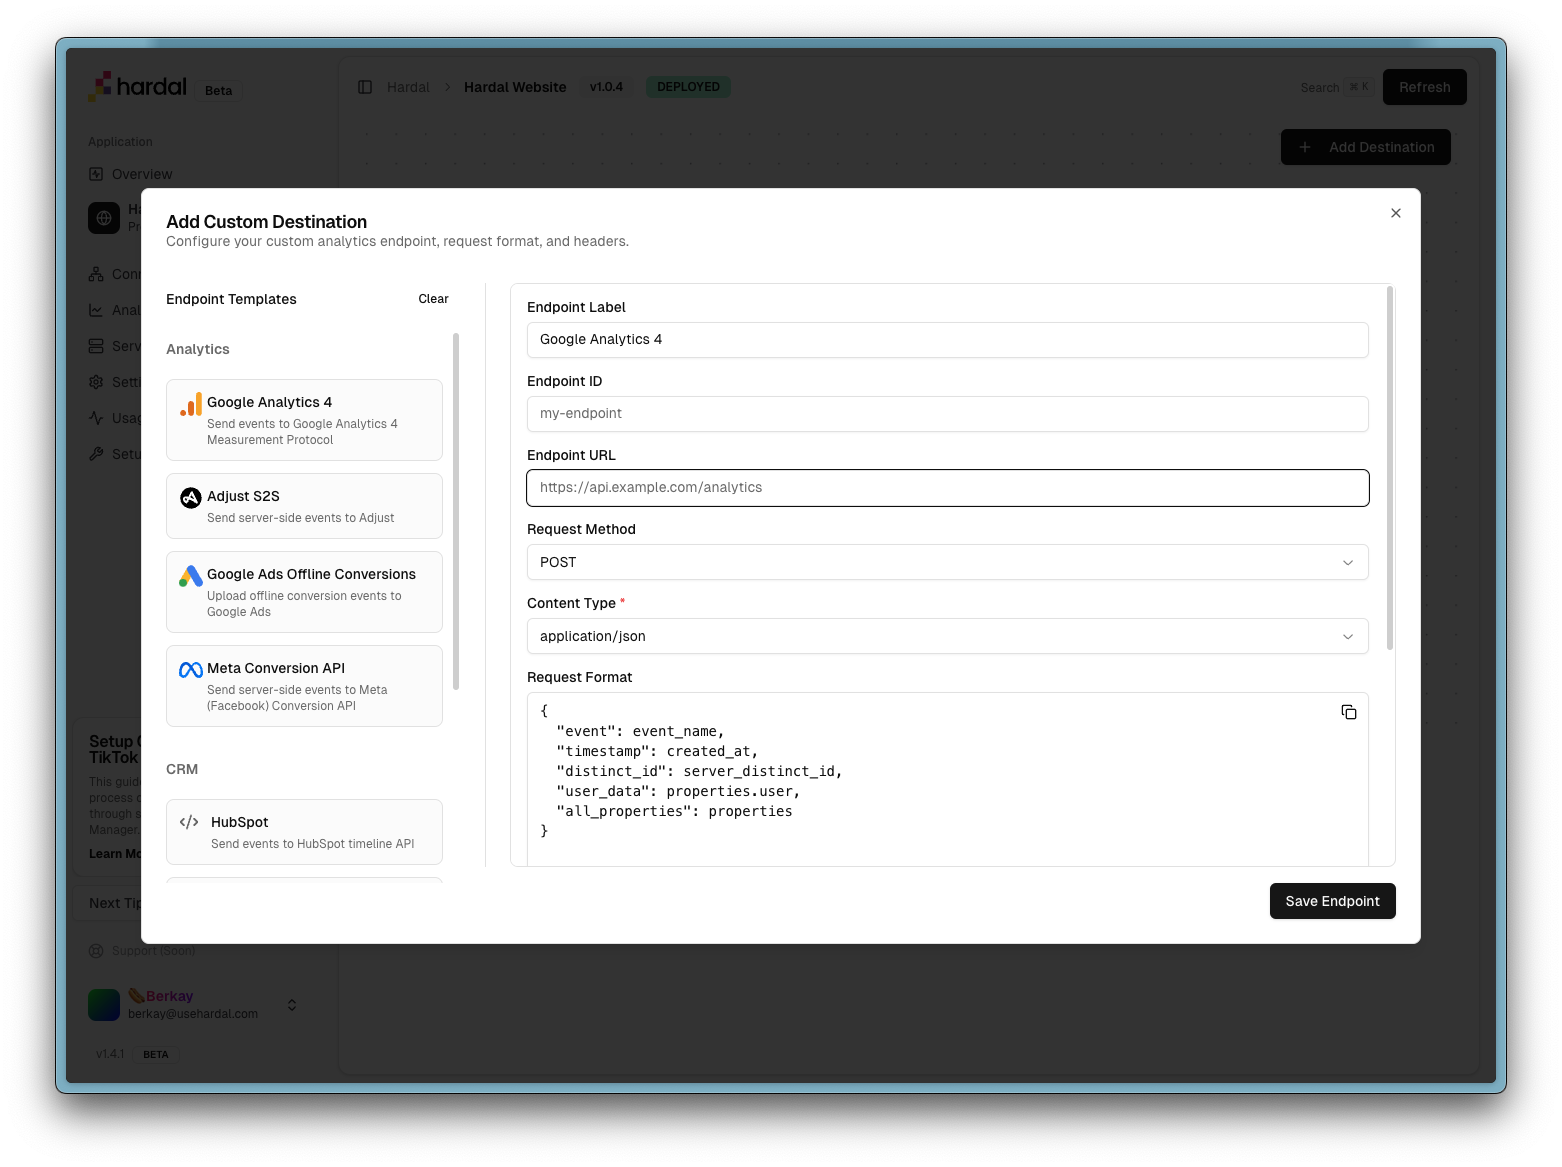Click the Overview sidebar icon
Image resolution: width=1562 pixels, height=1167 pixels.
(96, 174)
